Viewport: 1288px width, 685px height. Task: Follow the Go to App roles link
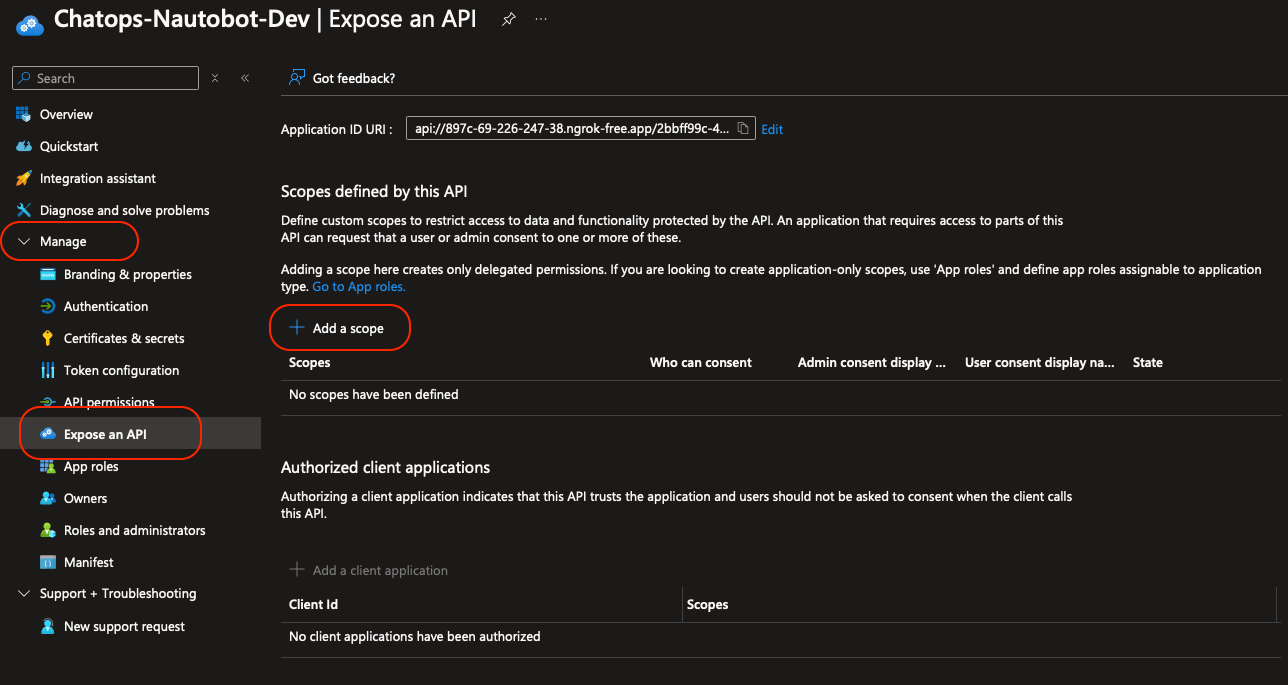tap(359, 286)
